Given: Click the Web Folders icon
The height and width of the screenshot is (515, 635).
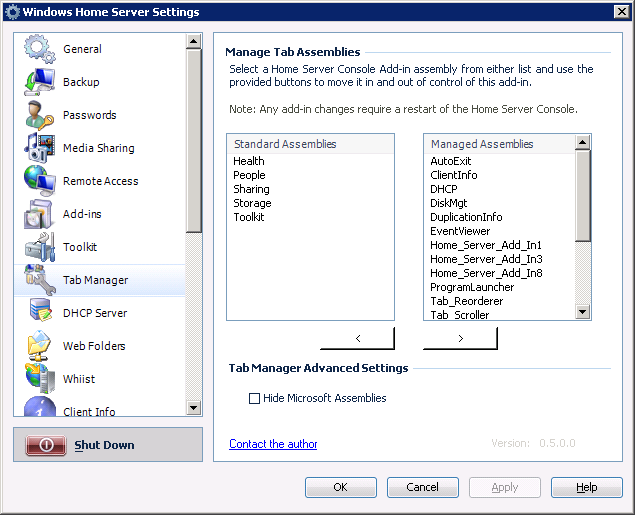Looking at the screenshot, I should 39,346.
